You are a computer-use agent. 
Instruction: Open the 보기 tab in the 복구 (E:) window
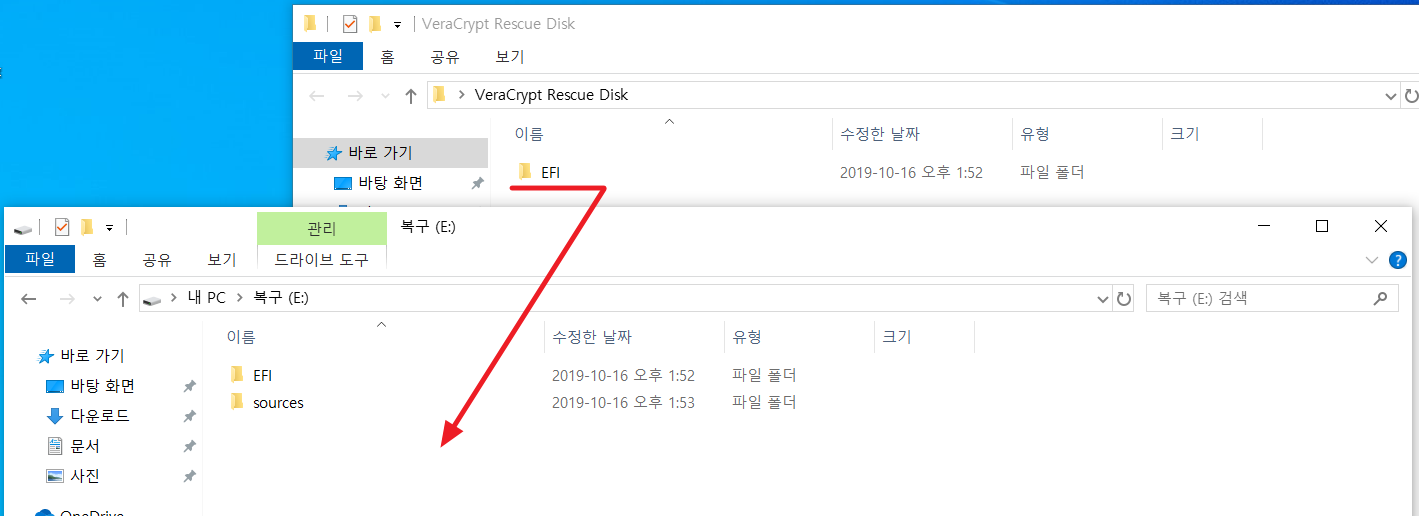(222, 260)
